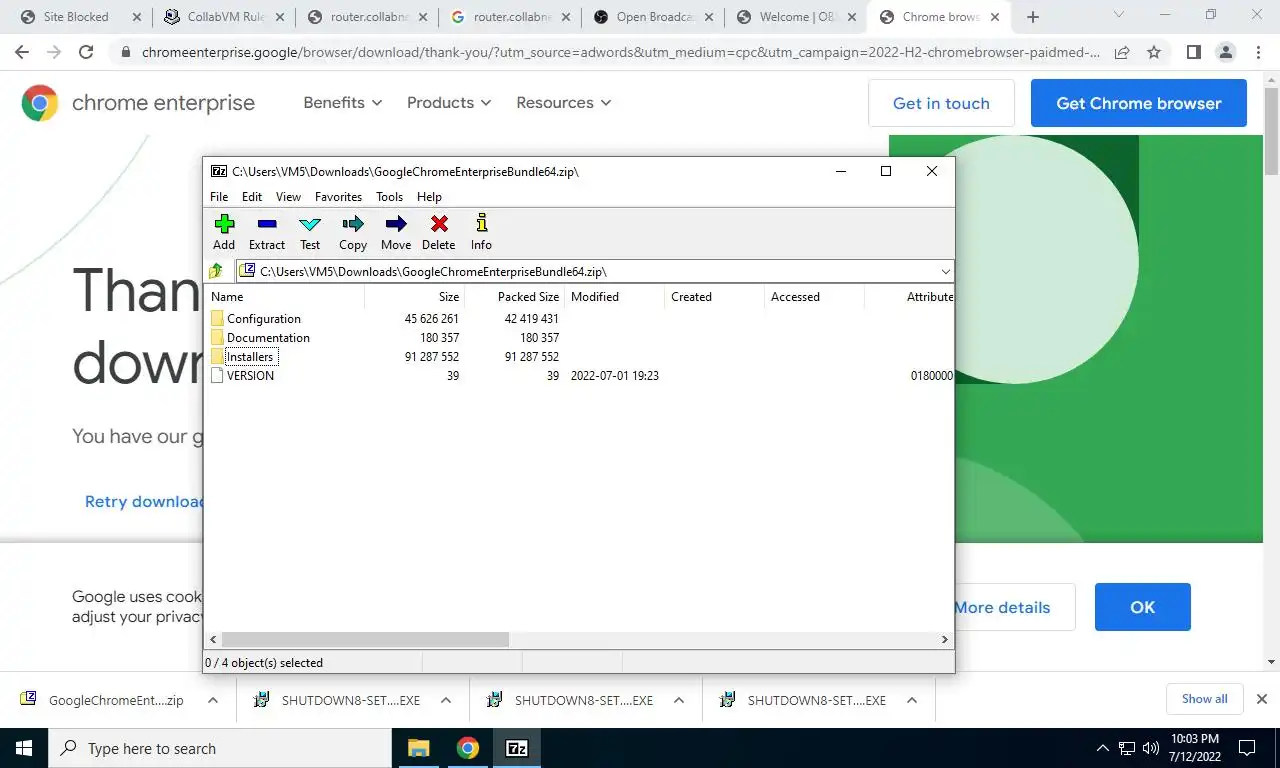Click the chrome enterprise logo
Screen dimensions: 1280x768
tap(138, 103)
